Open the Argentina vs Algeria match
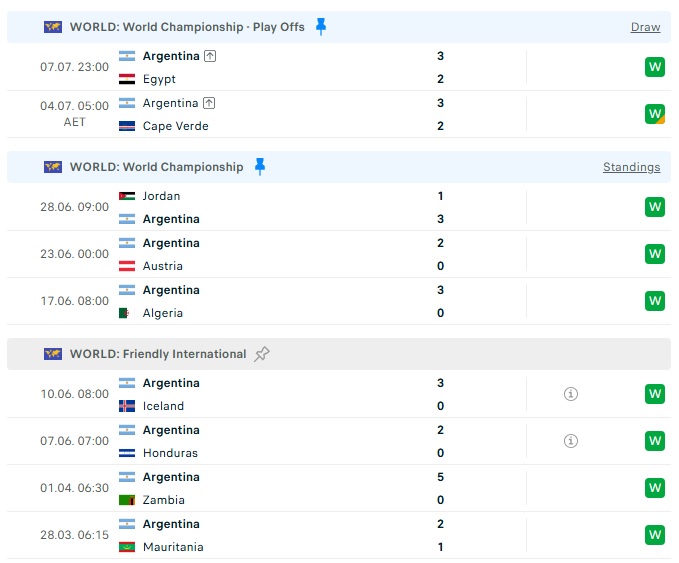This screenshot has width=679, height=563. 339,301
